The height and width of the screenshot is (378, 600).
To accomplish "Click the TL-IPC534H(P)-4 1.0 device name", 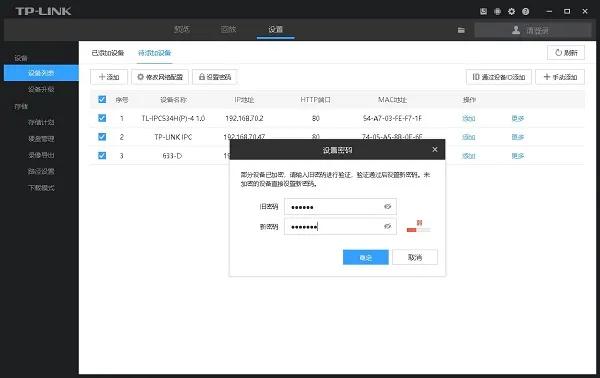I will [x=173, y=118].
